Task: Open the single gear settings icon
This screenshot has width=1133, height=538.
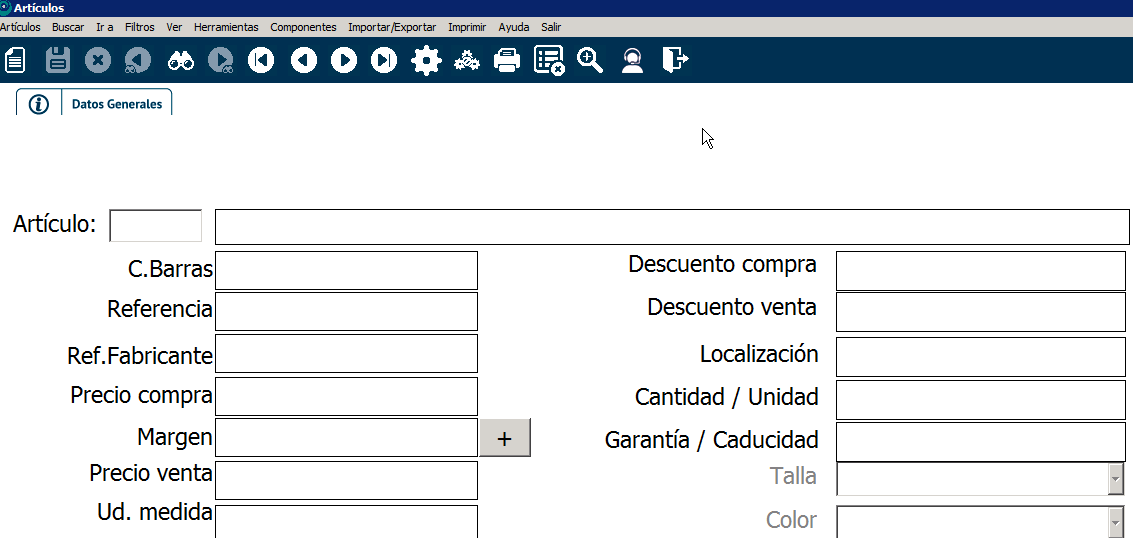Action: coord(426,61)
